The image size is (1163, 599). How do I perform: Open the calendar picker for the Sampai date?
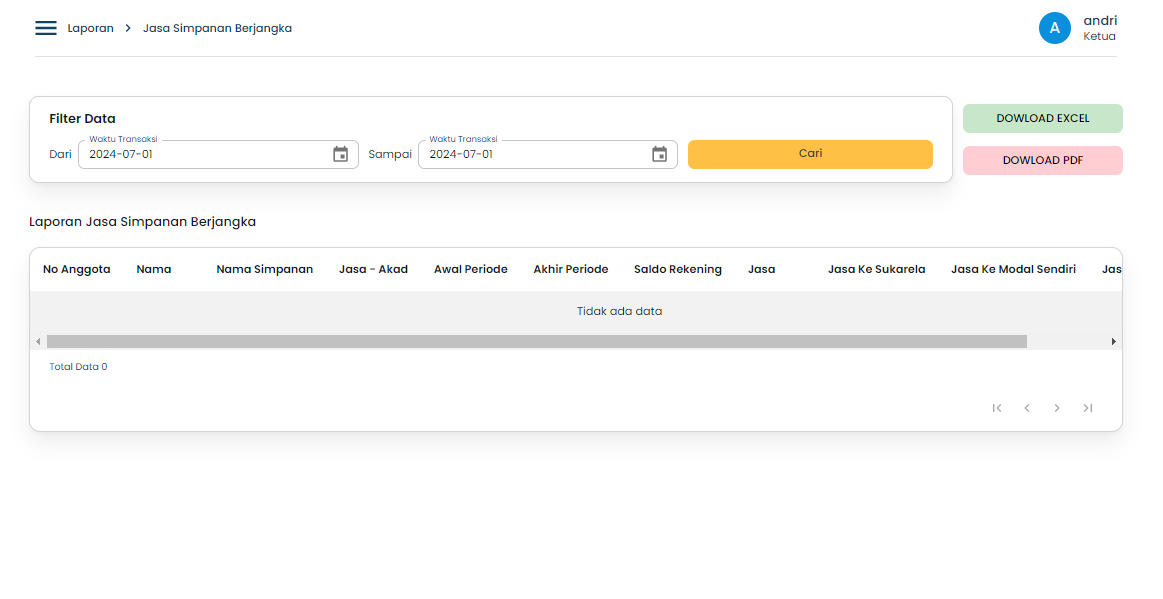[x=659, y=154]
